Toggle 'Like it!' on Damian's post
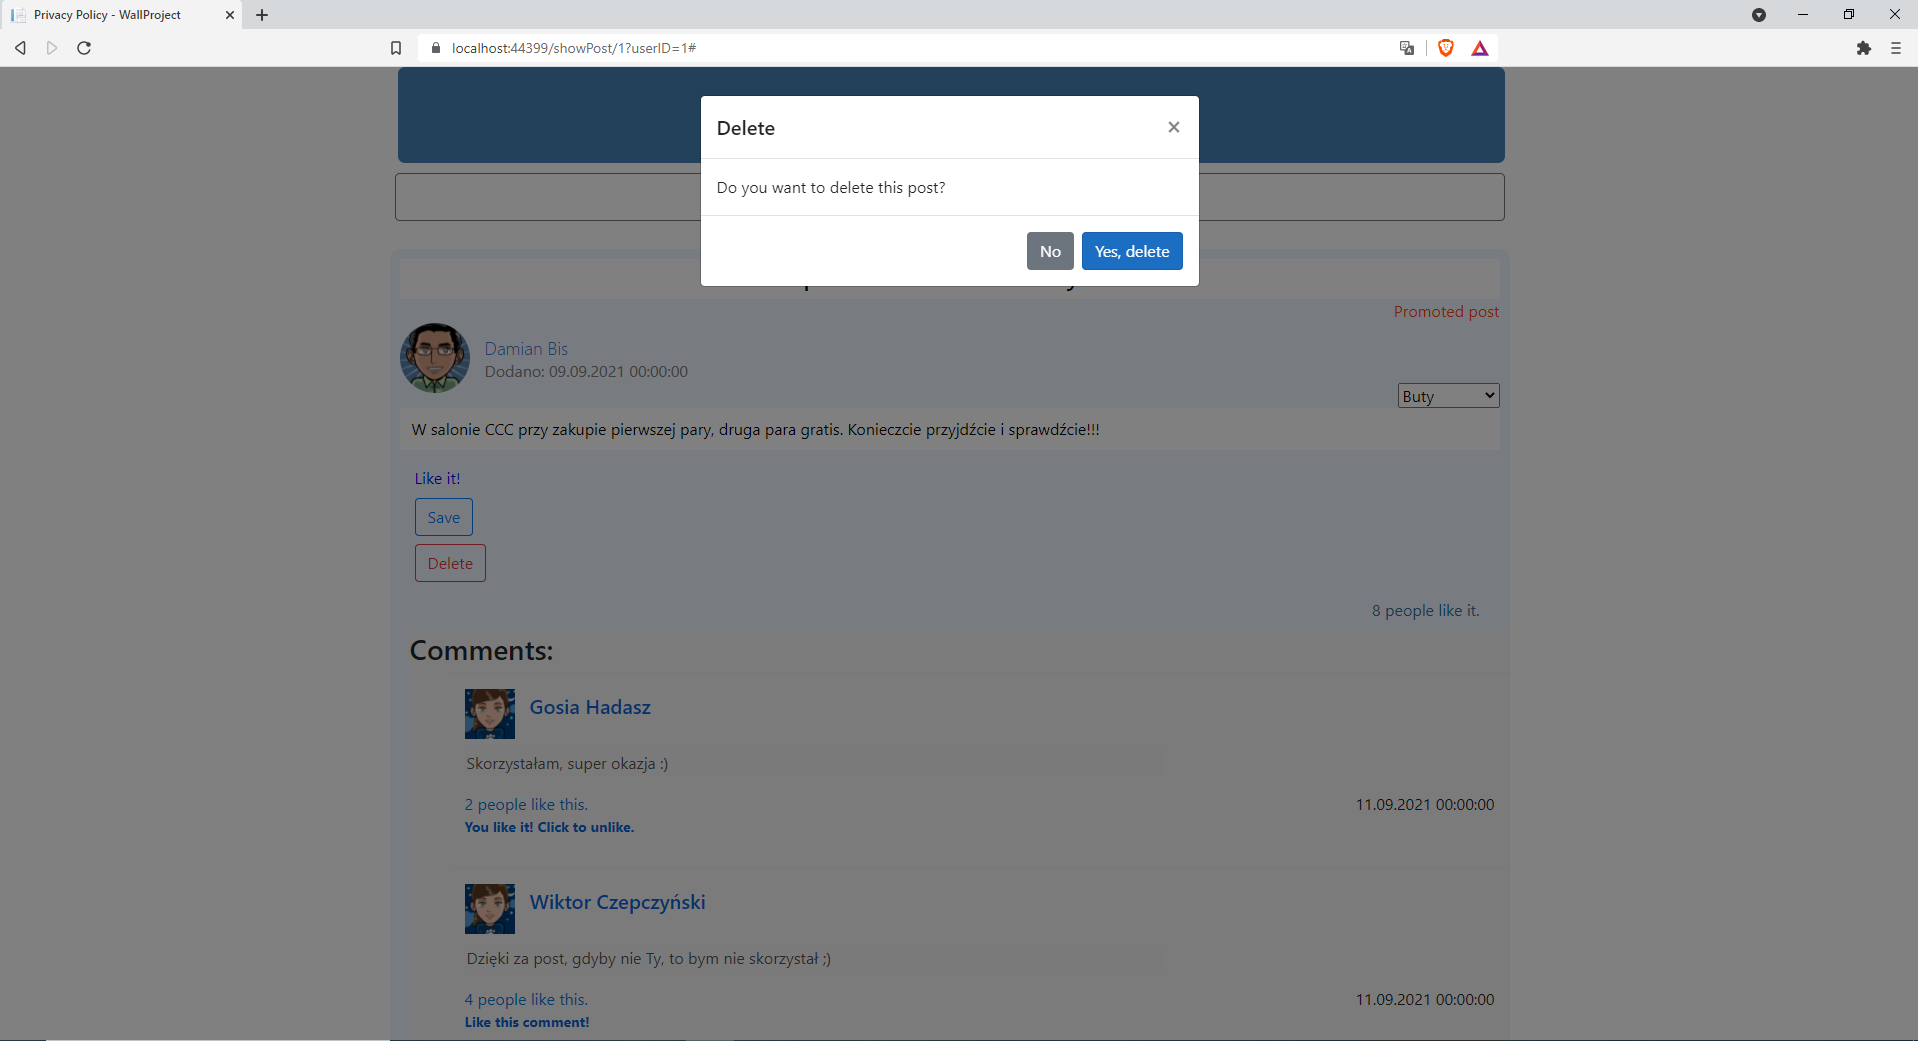Image resolution: width=1918 pixels, height=1041 pixels. (x=436, y=478)
